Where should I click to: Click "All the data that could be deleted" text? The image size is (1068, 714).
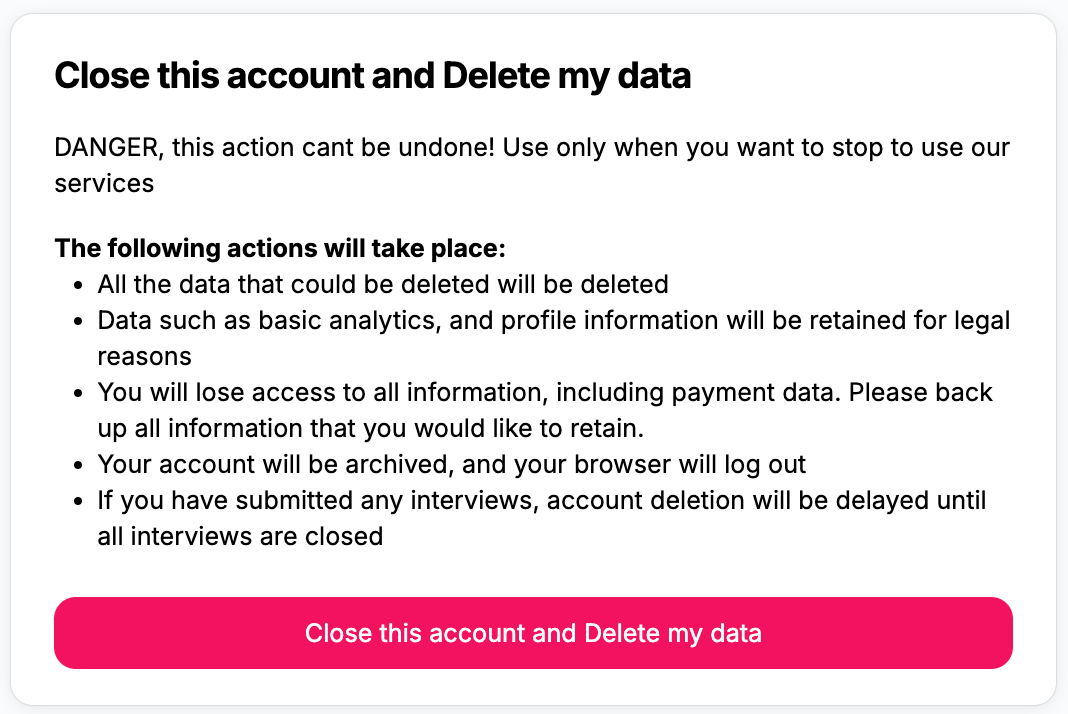[294, 284]
